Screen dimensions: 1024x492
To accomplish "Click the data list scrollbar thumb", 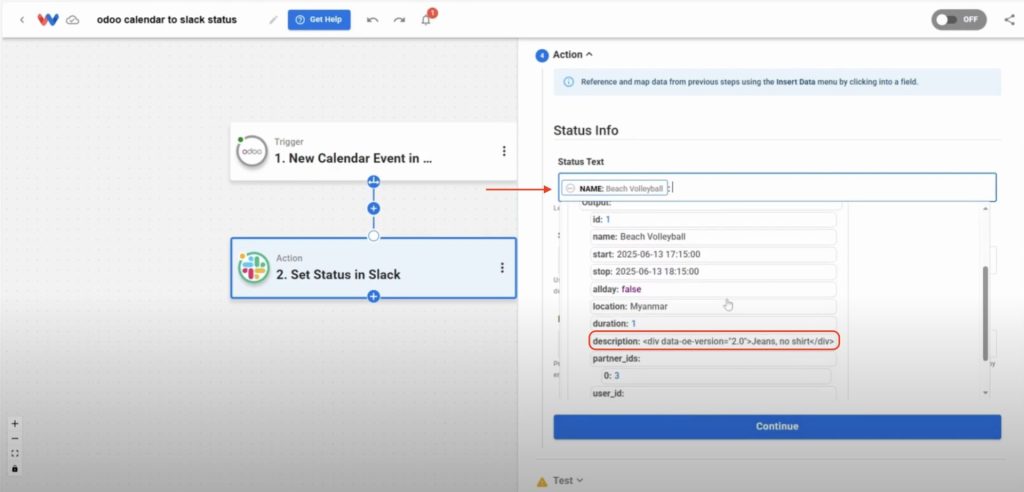I will point(985,314).
